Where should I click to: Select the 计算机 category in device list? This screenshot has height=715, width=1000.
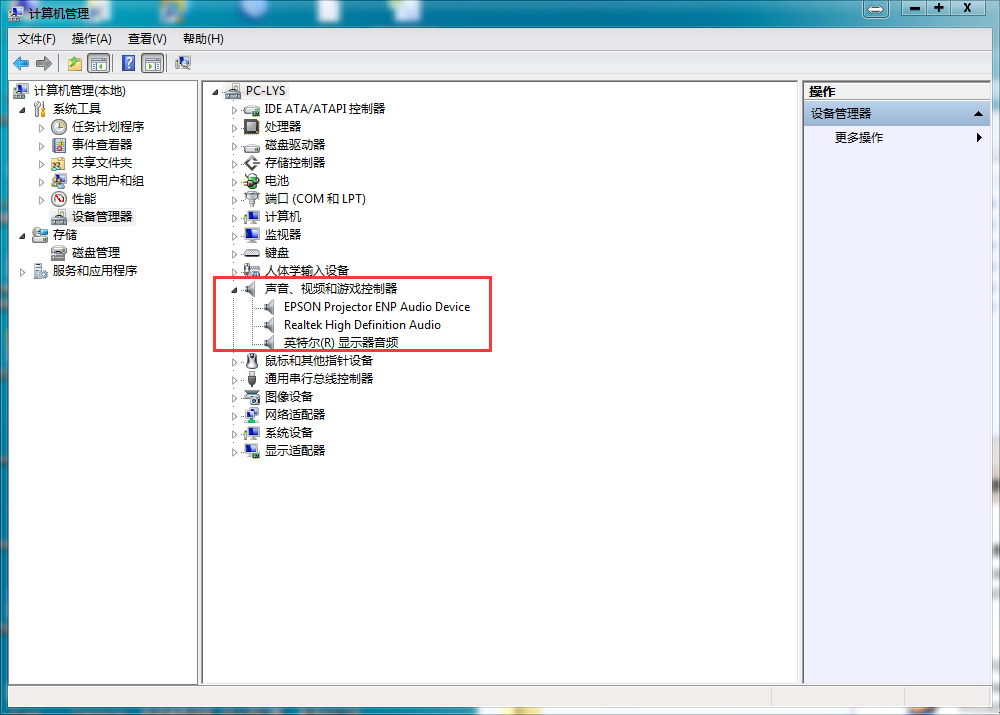click(x=283, y=217)
